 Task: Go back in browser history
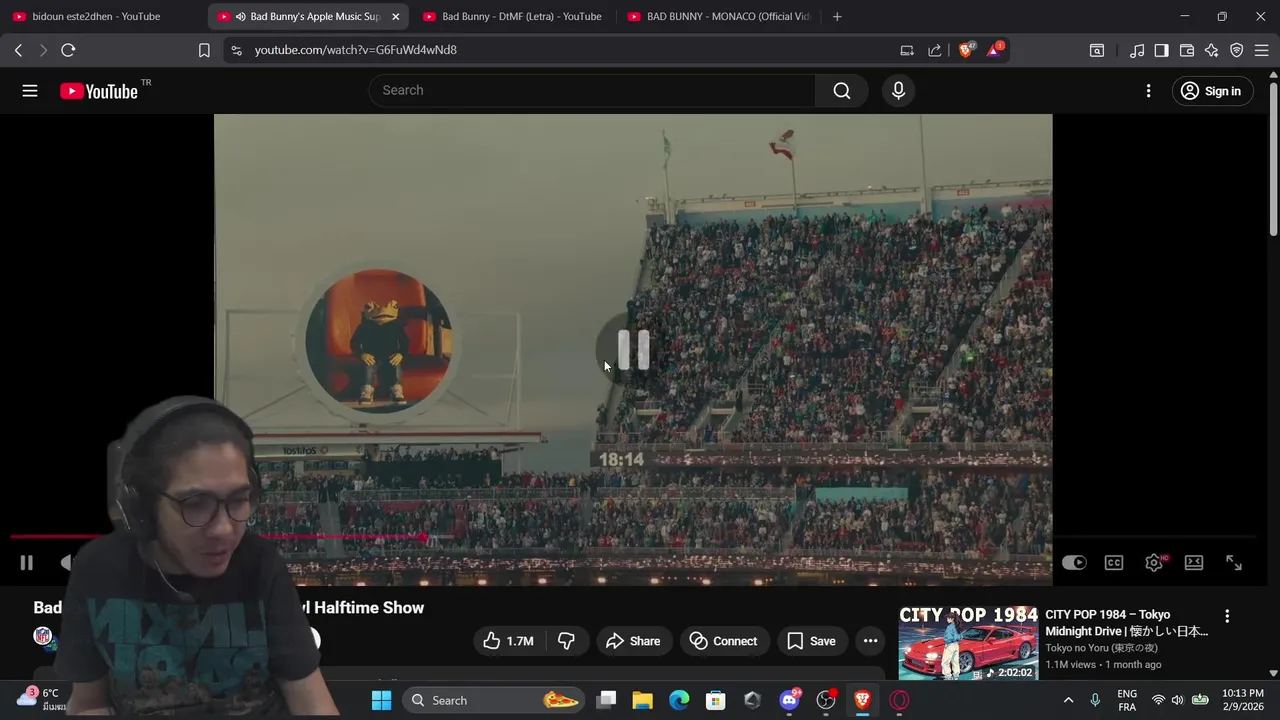(18, 50)
